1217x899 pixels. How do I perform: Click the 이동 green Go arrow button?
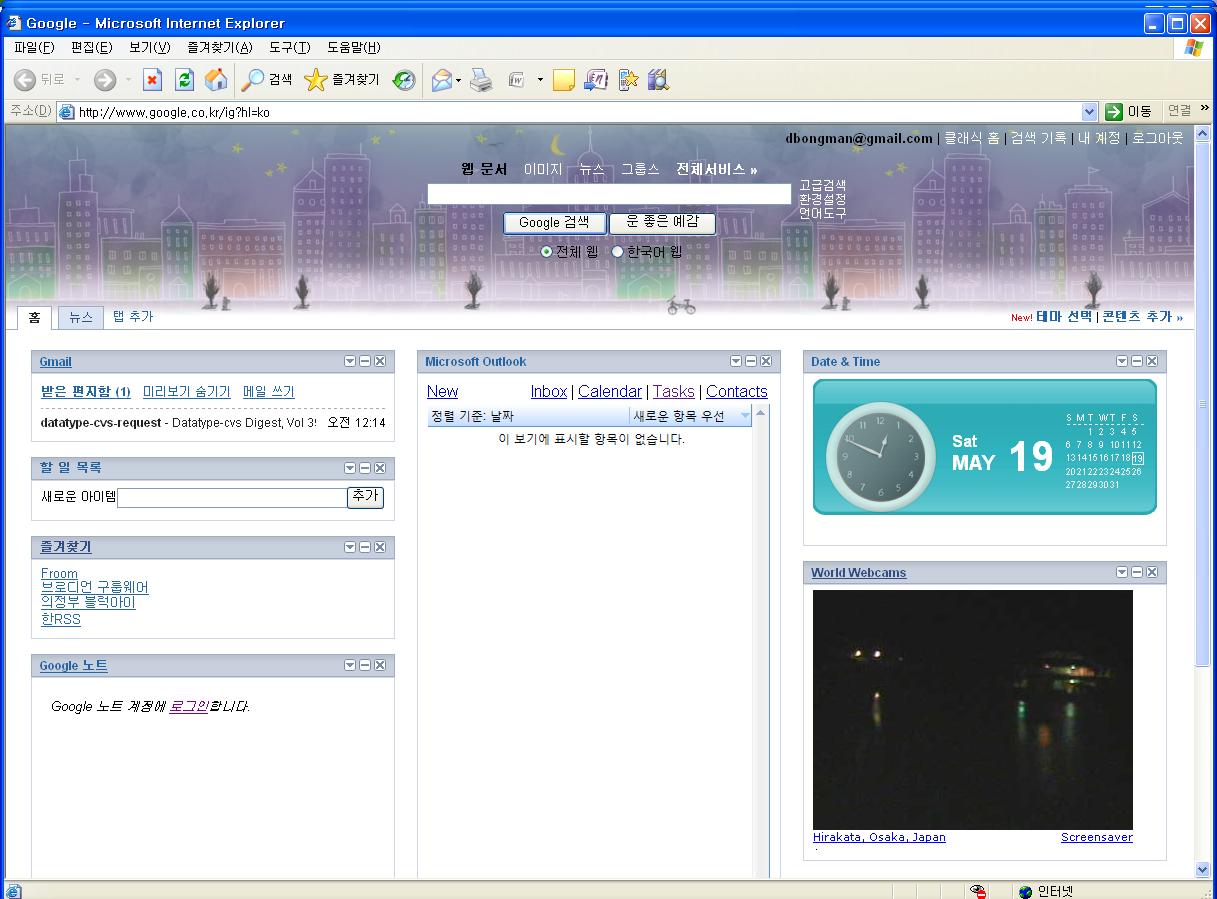tap(1129, 112)
